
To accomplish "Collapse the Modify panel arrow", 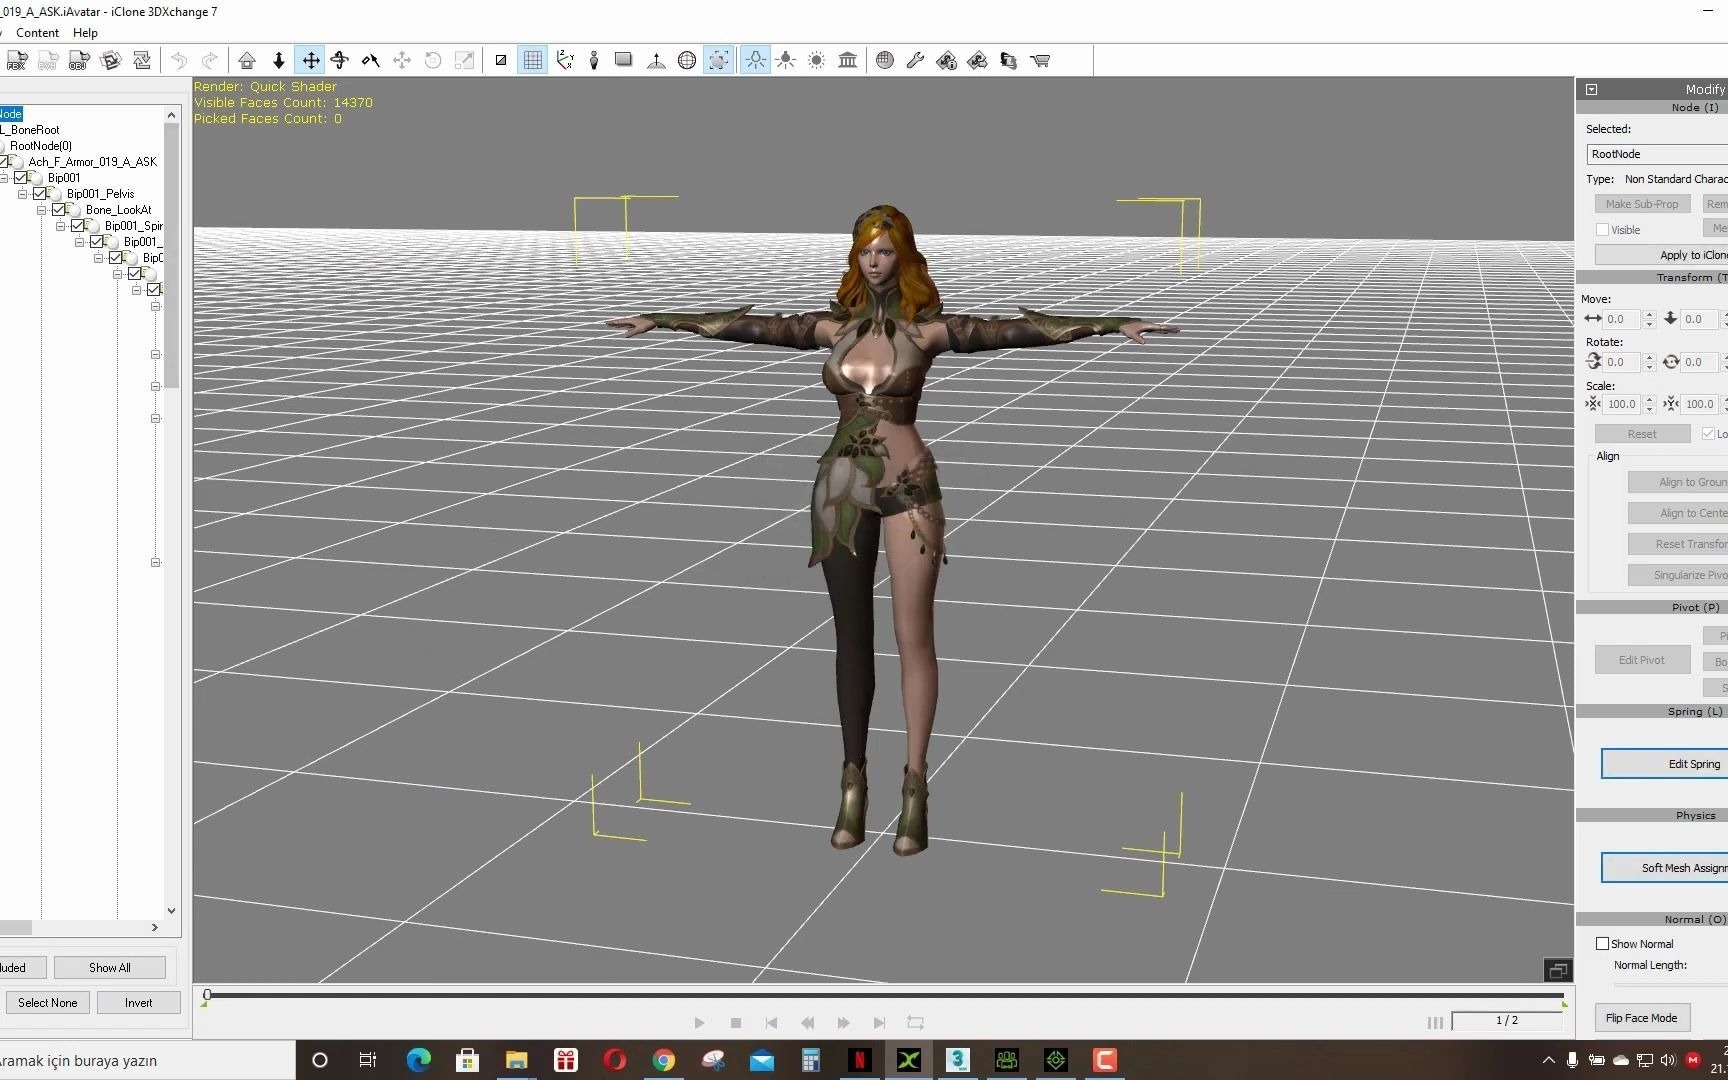I will pos(1592,89).
